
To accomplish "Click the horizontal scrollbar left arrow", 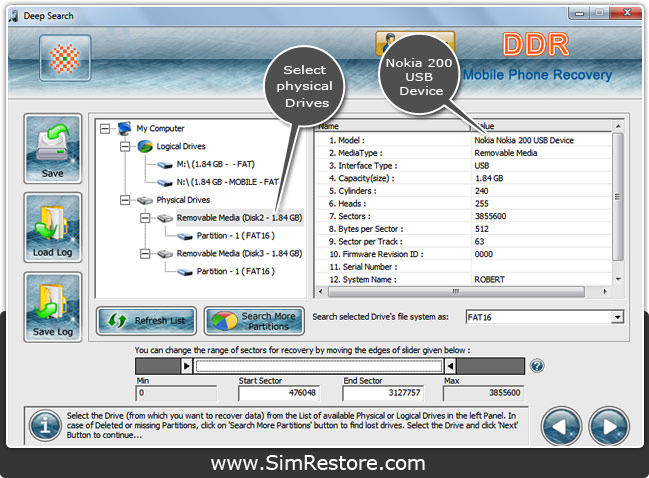I will pos(320,292).
